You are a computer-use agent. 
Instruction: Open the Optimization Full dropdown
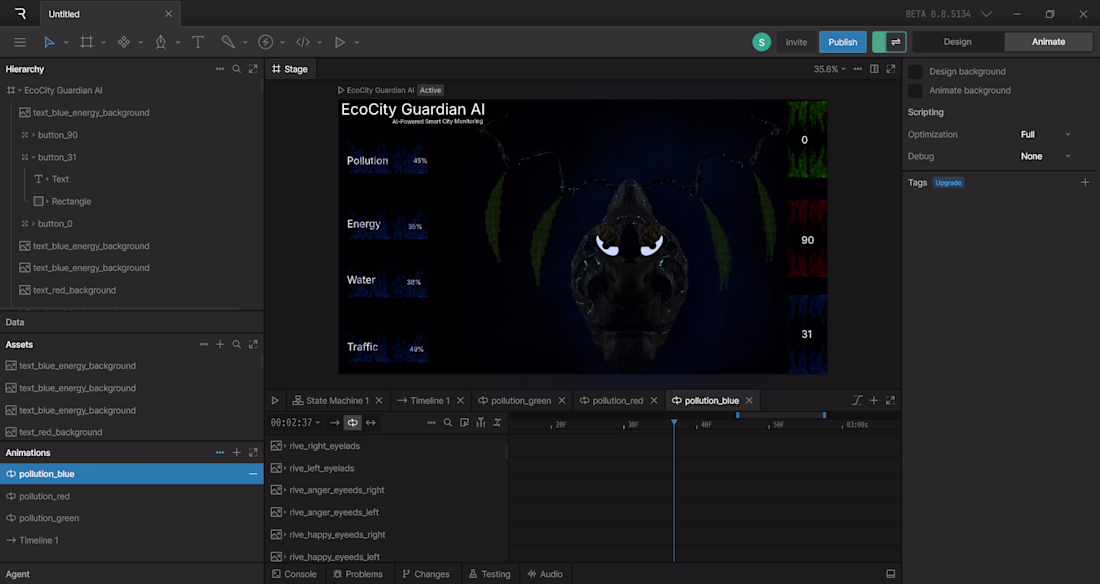tap(1045, 134)
